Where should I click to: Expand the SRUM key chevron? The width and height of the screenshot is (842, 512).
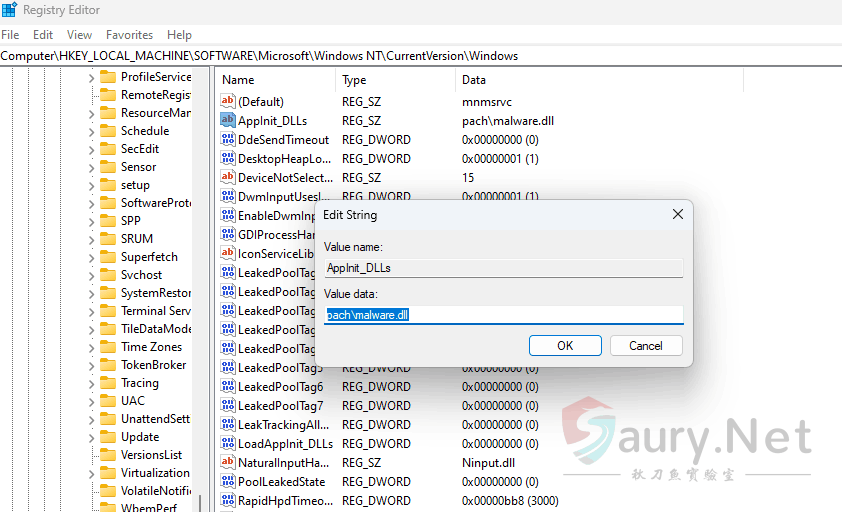click(x=91, y=239)
